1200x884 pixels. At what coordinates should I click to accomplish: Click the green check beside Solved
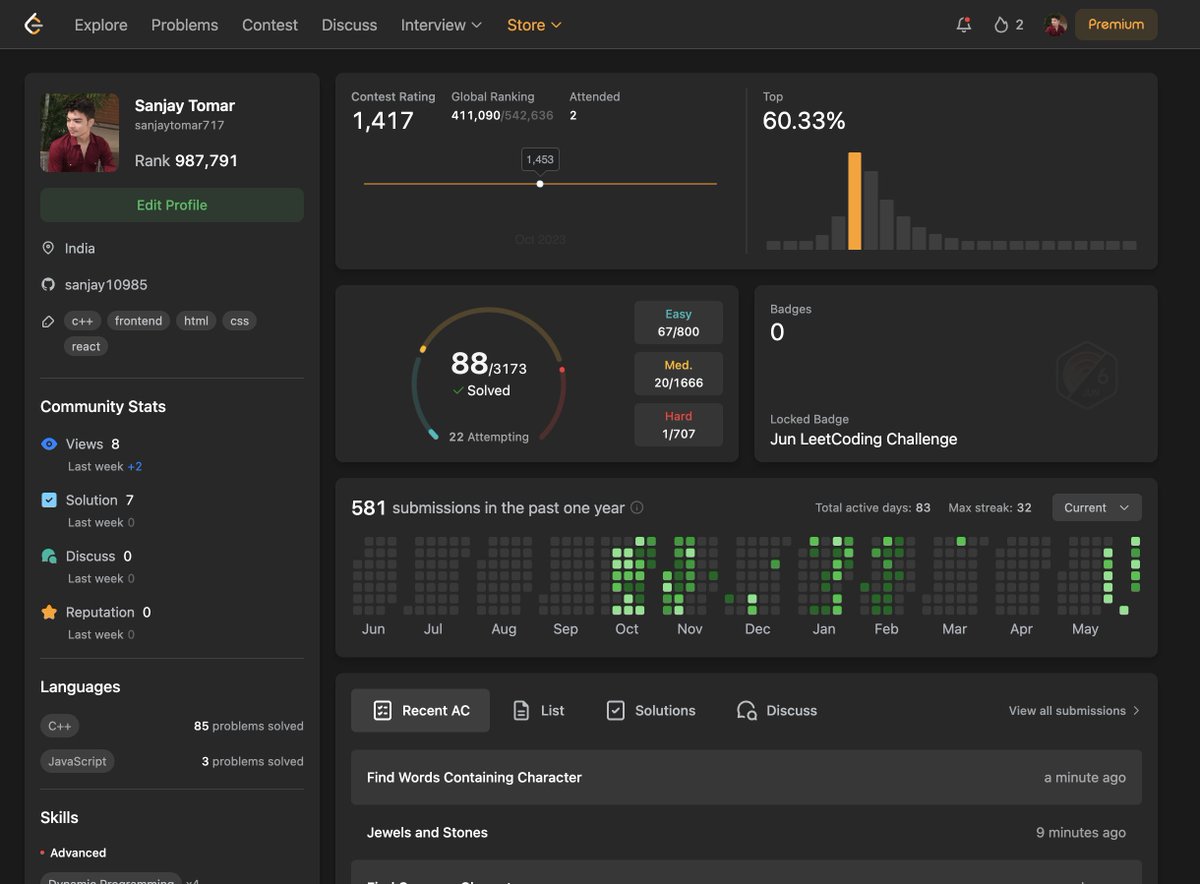[x=458, y=391]
